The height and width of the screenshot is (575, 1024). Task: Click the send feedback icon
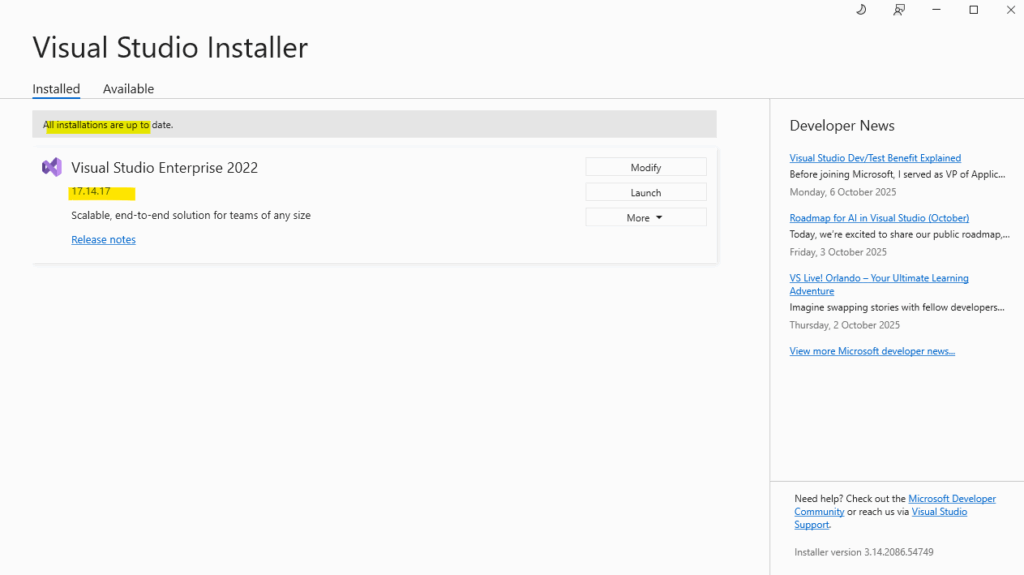(x=899, y=10)
